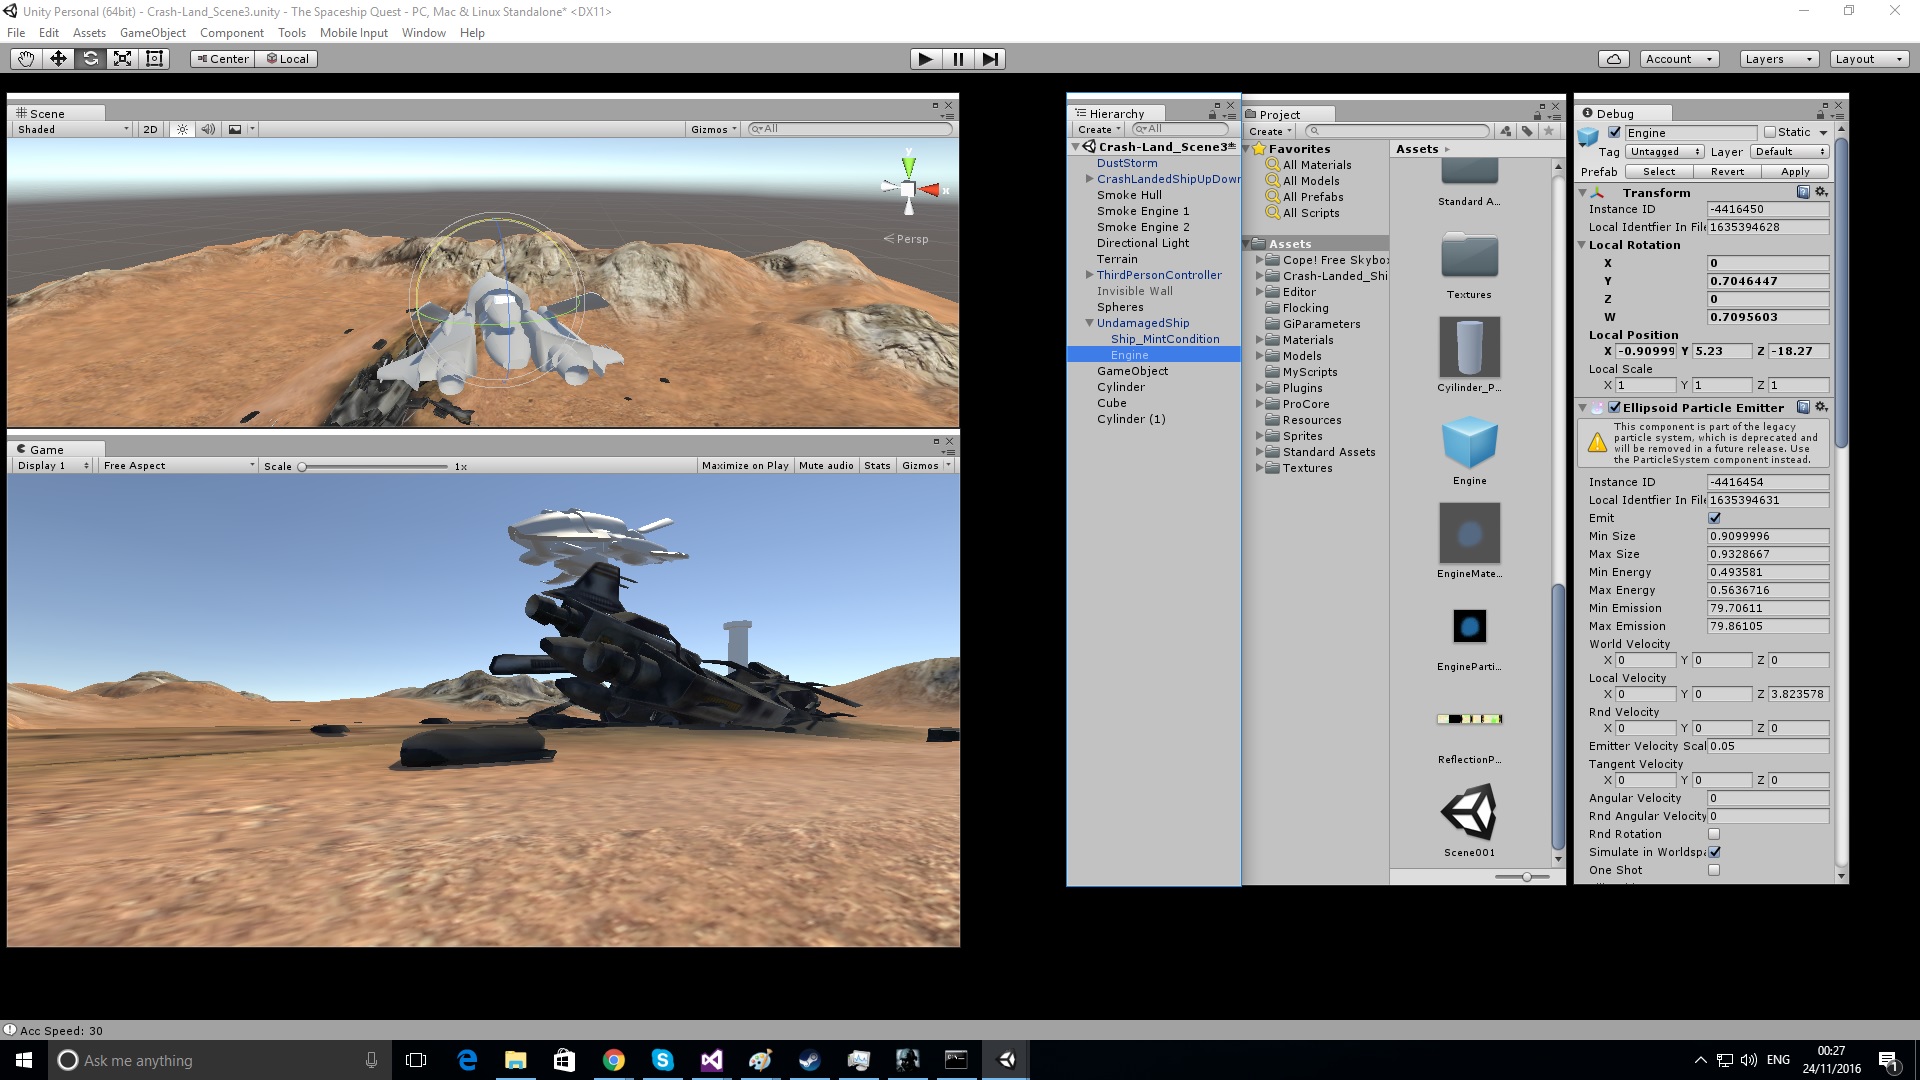Open Free Aspect dropdown
The image size is (1920, 1080).
pos(179,466)
